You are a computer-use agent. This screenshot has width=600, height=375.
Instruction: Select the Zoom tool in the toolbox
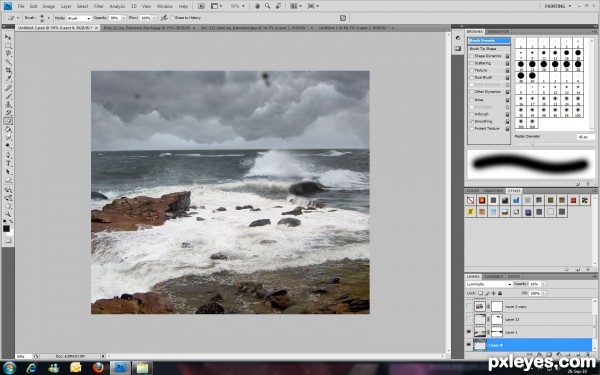click(x=8, y=214)
